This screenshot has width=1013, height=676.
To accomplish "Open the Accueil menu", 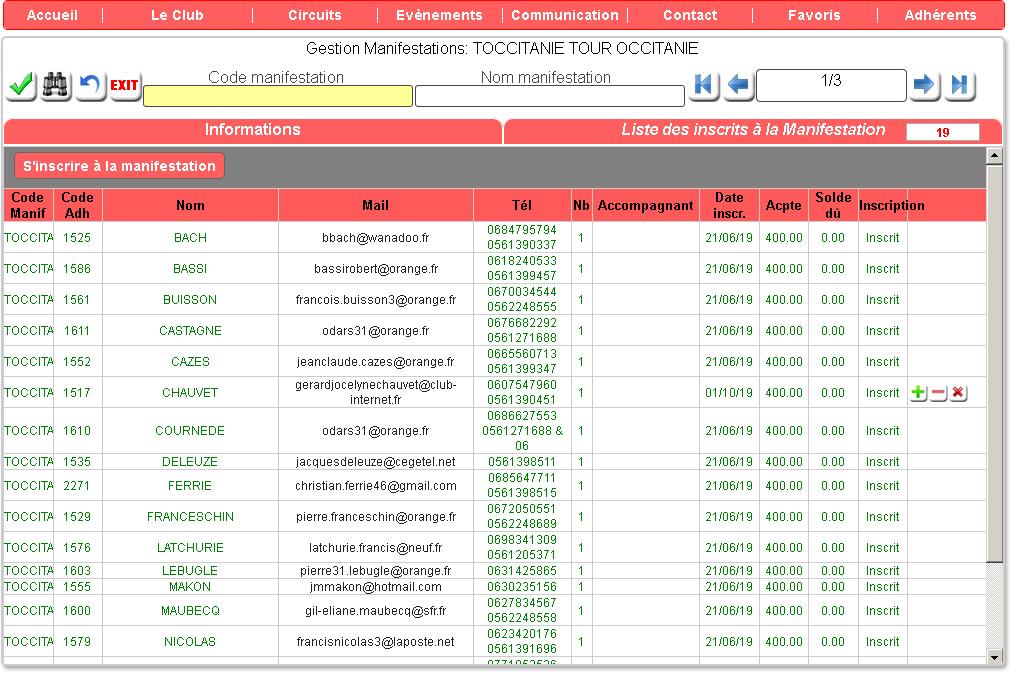I will (52, 15).
